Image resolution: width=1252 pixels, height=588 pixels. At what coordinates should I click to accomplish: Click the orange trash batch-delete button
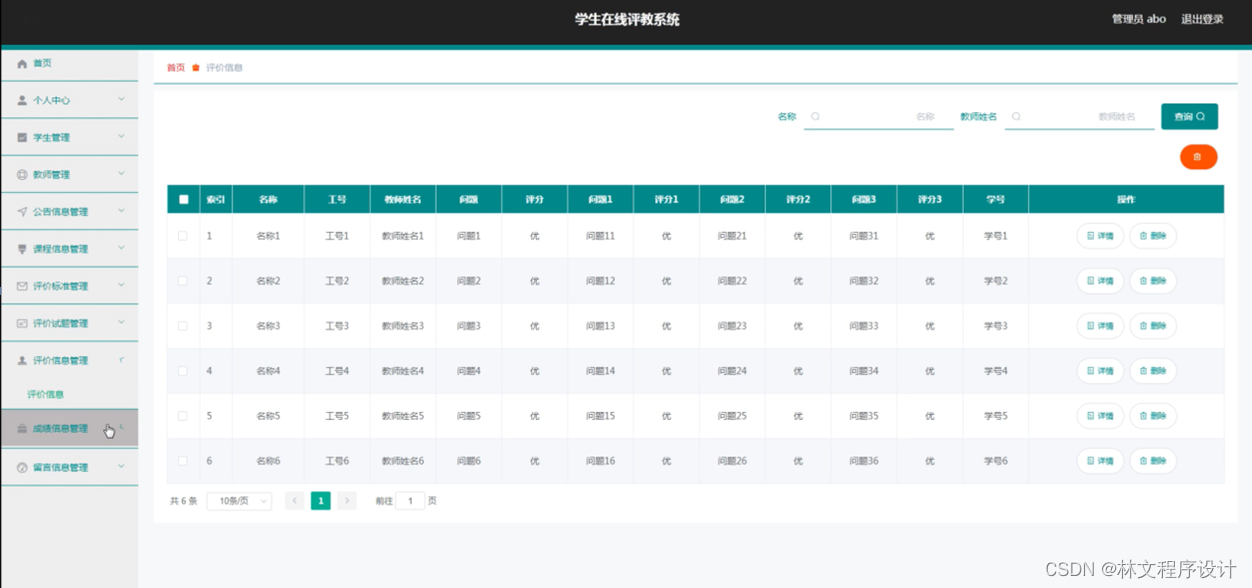click(x=1198, y=157)
